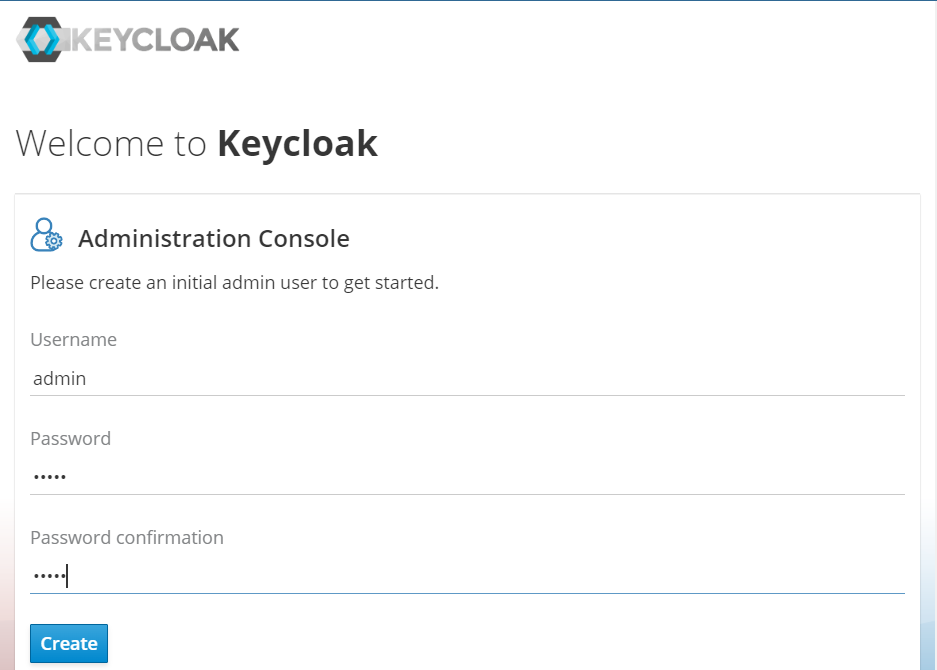Click the KEYCLOAK wordmark in the header
The height and width of the screenshot is (670, 937).
154,39
